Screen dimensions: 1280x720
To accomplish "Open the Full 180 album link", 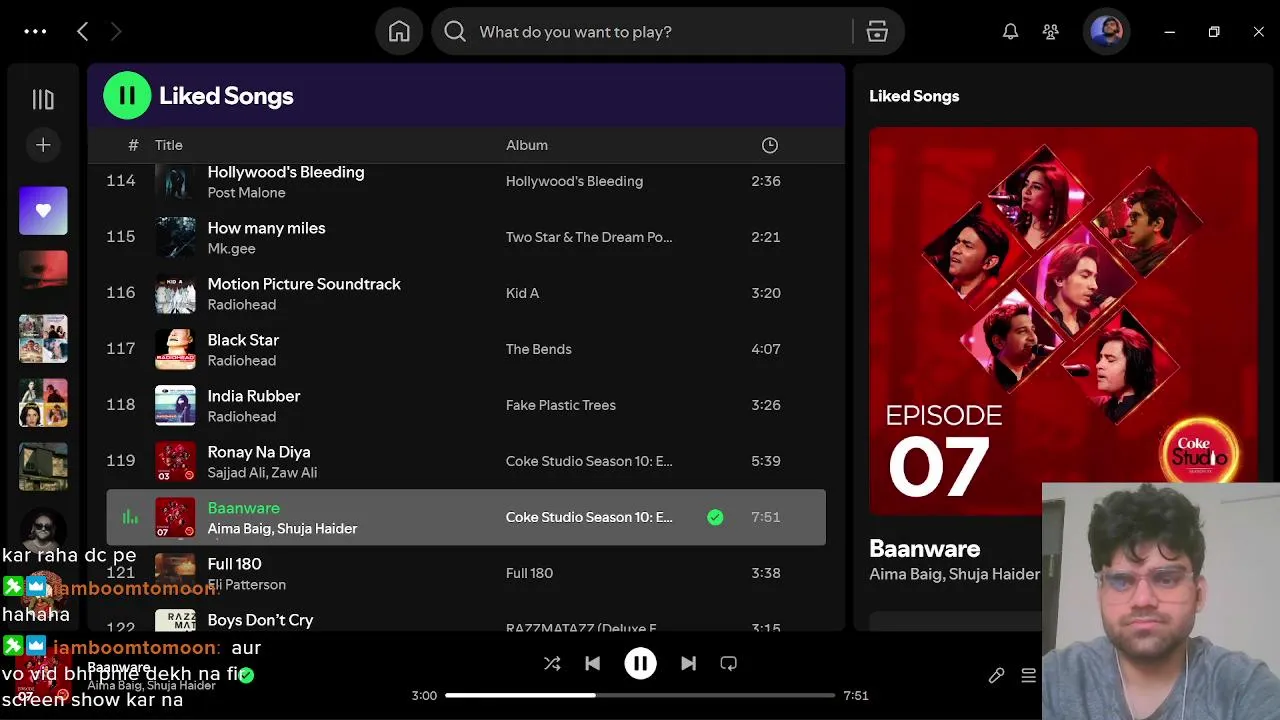I will (x=529, y=573).
